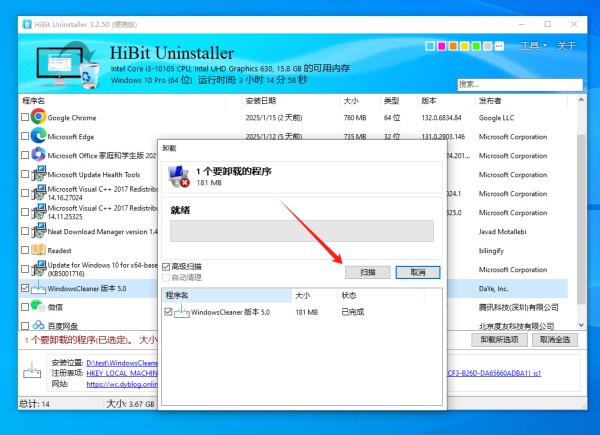Image resolution: width=600 pixels, height=435 pixels.
Task: Click the Readest book icon
Action: pyautogui.click(x=39, y=250)
